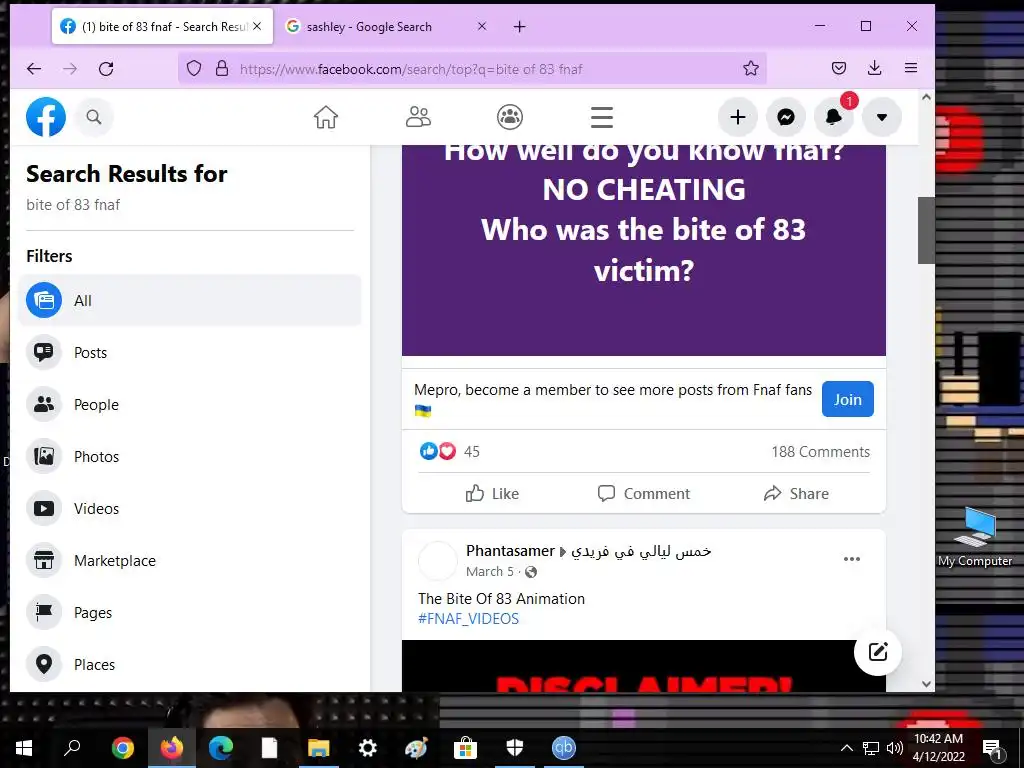View the 45 reactions count
1024x768 pixels.
(472, 452)
